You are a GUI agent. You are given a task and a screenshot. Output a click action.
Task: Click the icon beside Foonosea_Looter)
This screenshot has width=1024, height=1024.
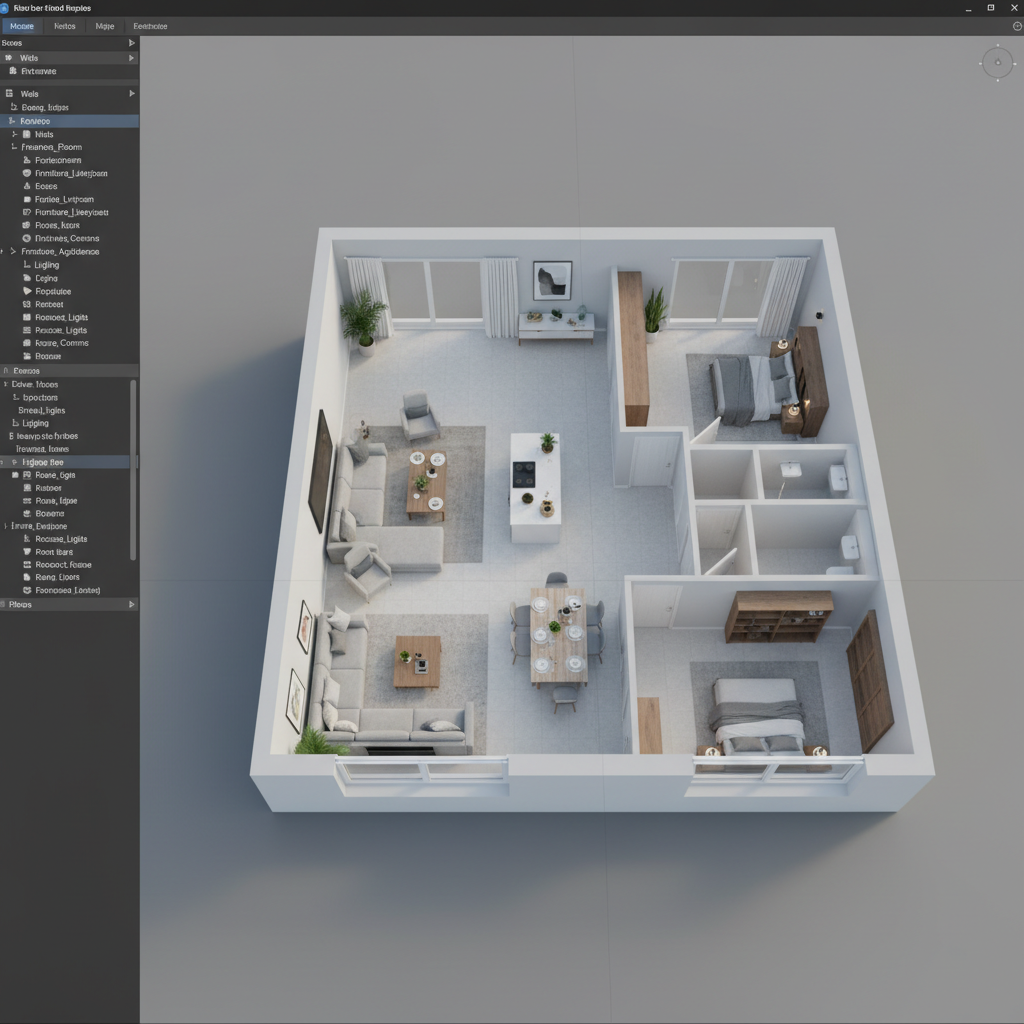[x=27, y=590]
